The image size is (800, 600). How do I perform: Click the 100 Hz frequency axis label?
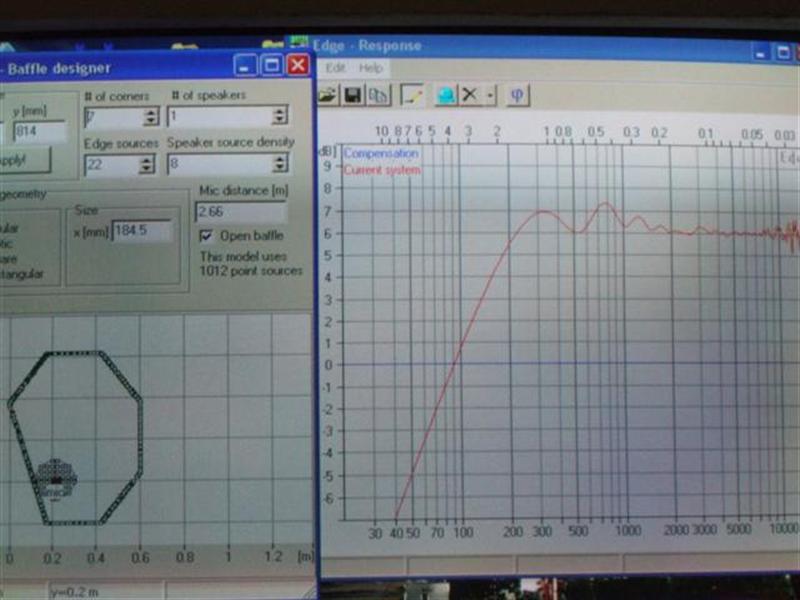coord(463,532)
